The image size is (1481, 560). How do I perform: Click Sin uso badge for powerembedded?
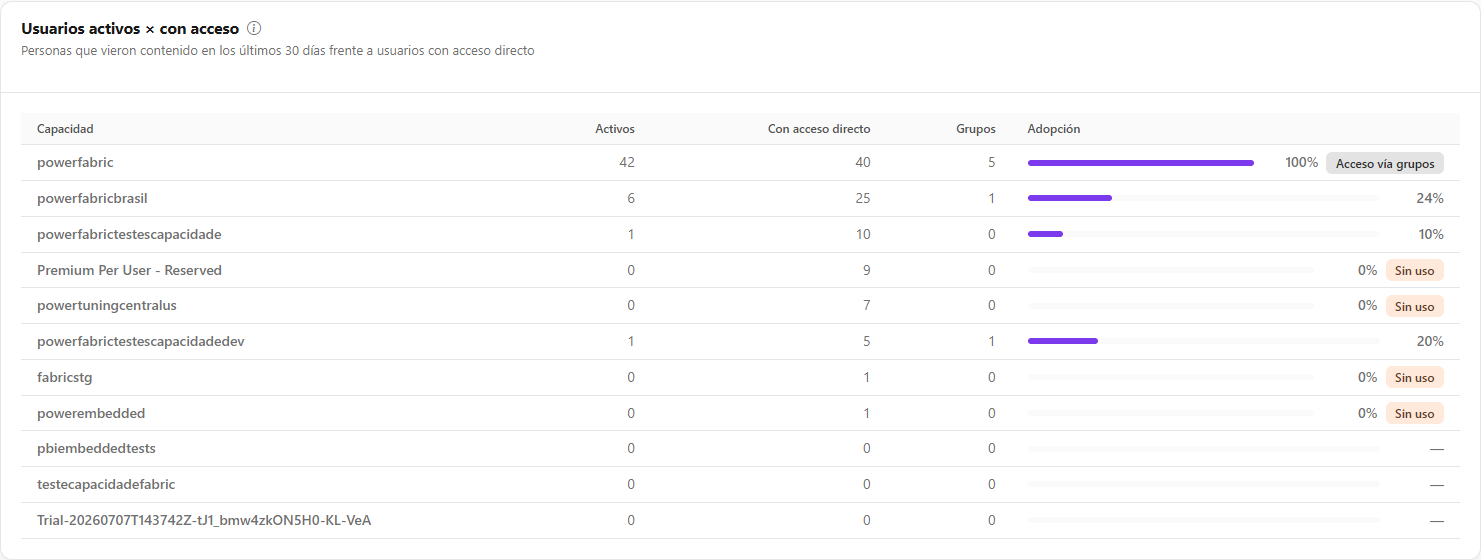1415,413
